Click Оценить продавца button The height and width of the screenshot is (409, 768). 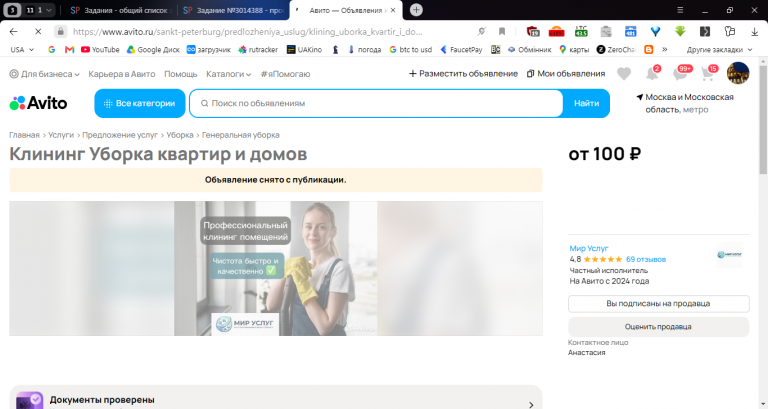(658, 327)
